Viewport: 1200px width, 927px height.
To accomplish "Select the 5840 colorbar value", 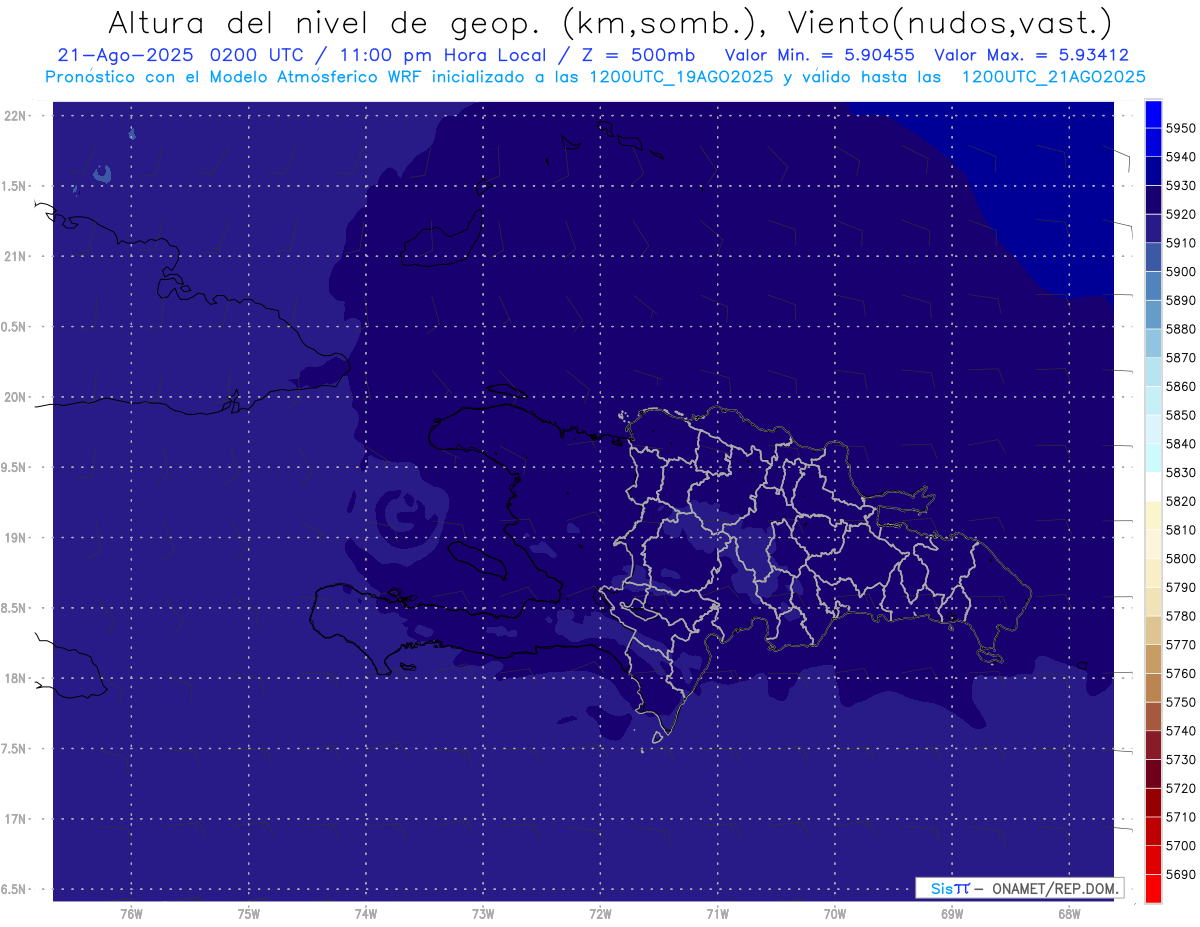I will click(x=1181, y=444).
